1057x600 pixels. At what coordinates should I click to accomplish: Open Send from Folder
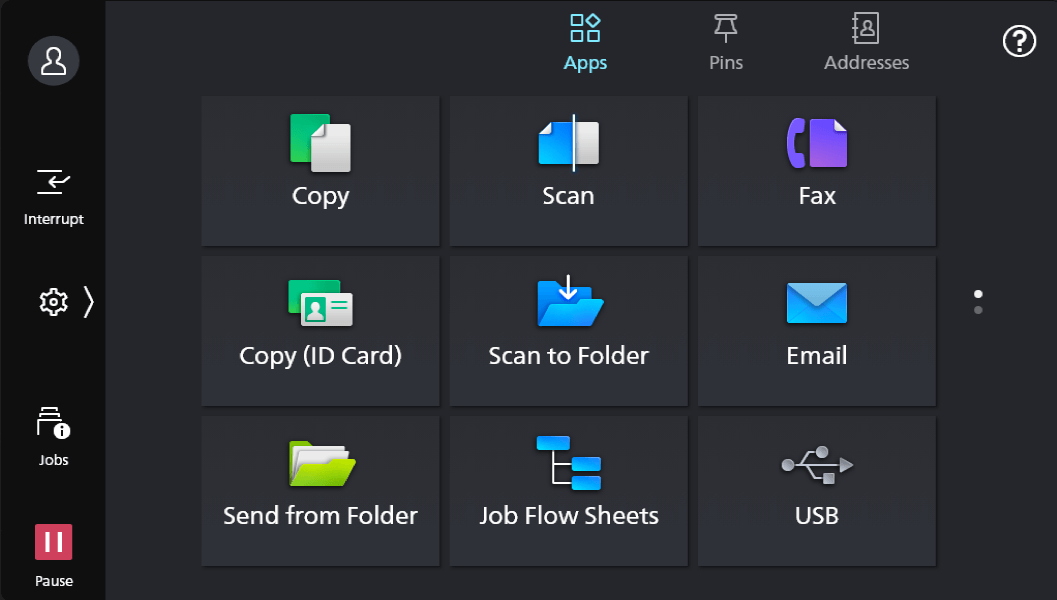[x=320, y=490]
